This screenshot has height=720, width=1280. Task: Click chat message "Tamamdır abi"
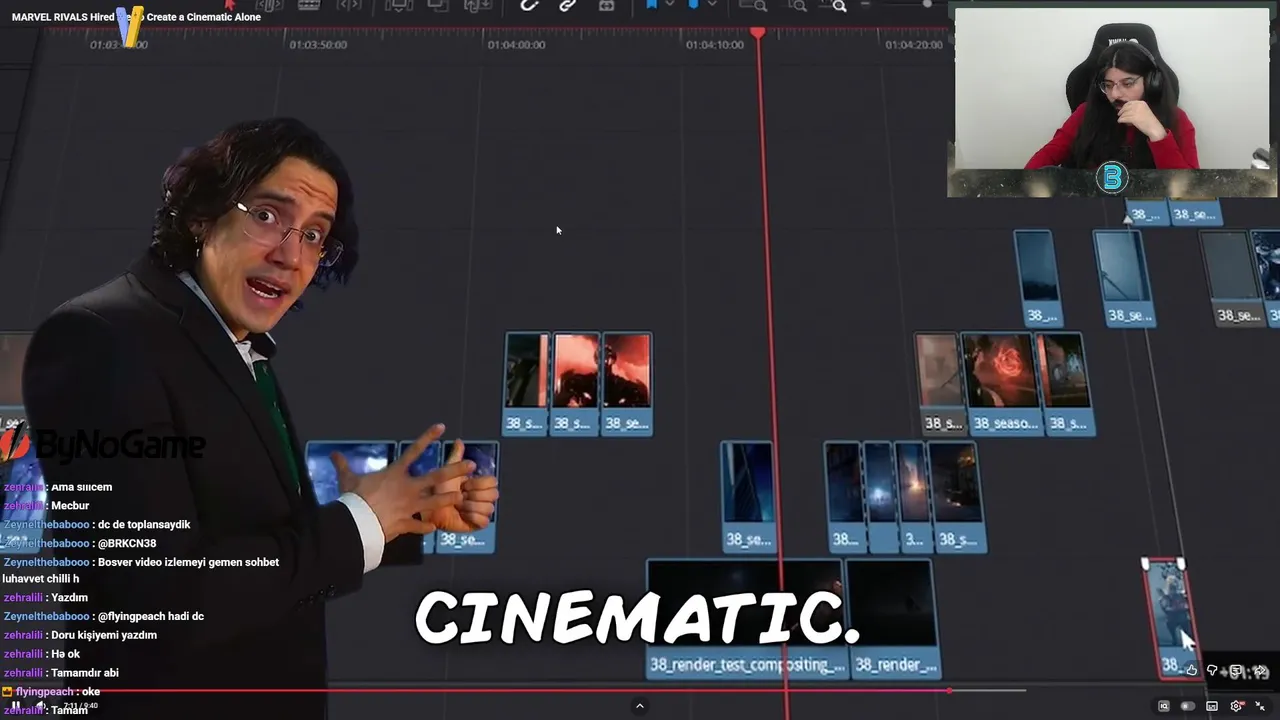tap(85, 673)
